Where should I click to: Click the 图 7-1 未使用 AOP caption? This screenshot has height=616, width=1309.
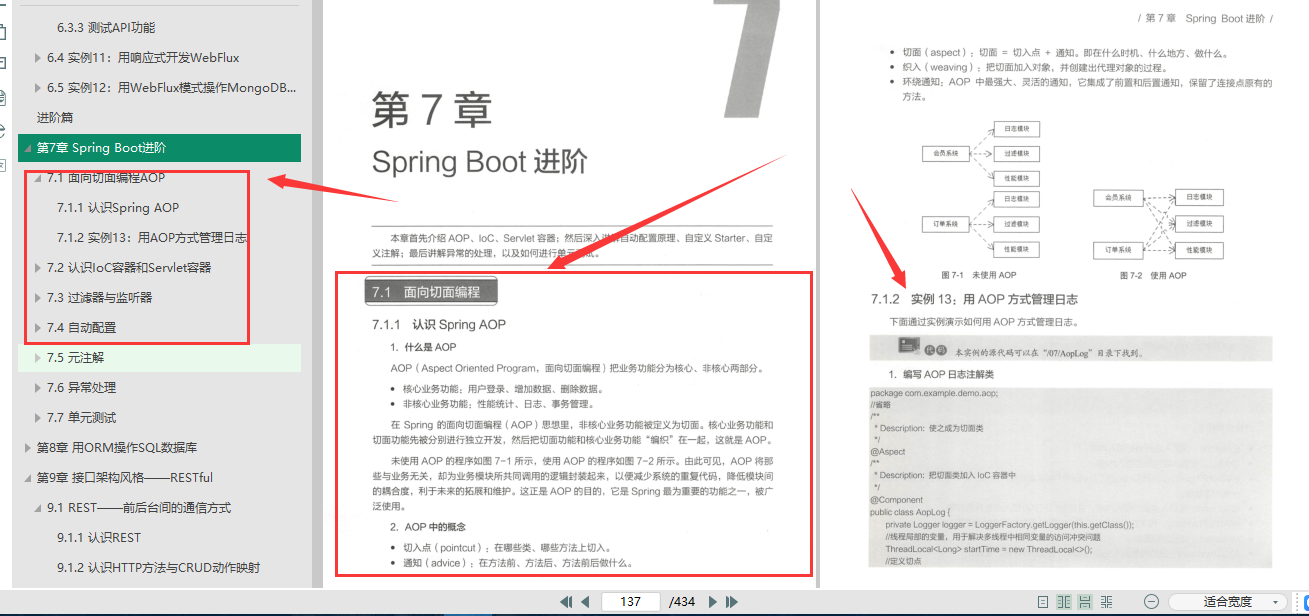click(x=978, y=275)
